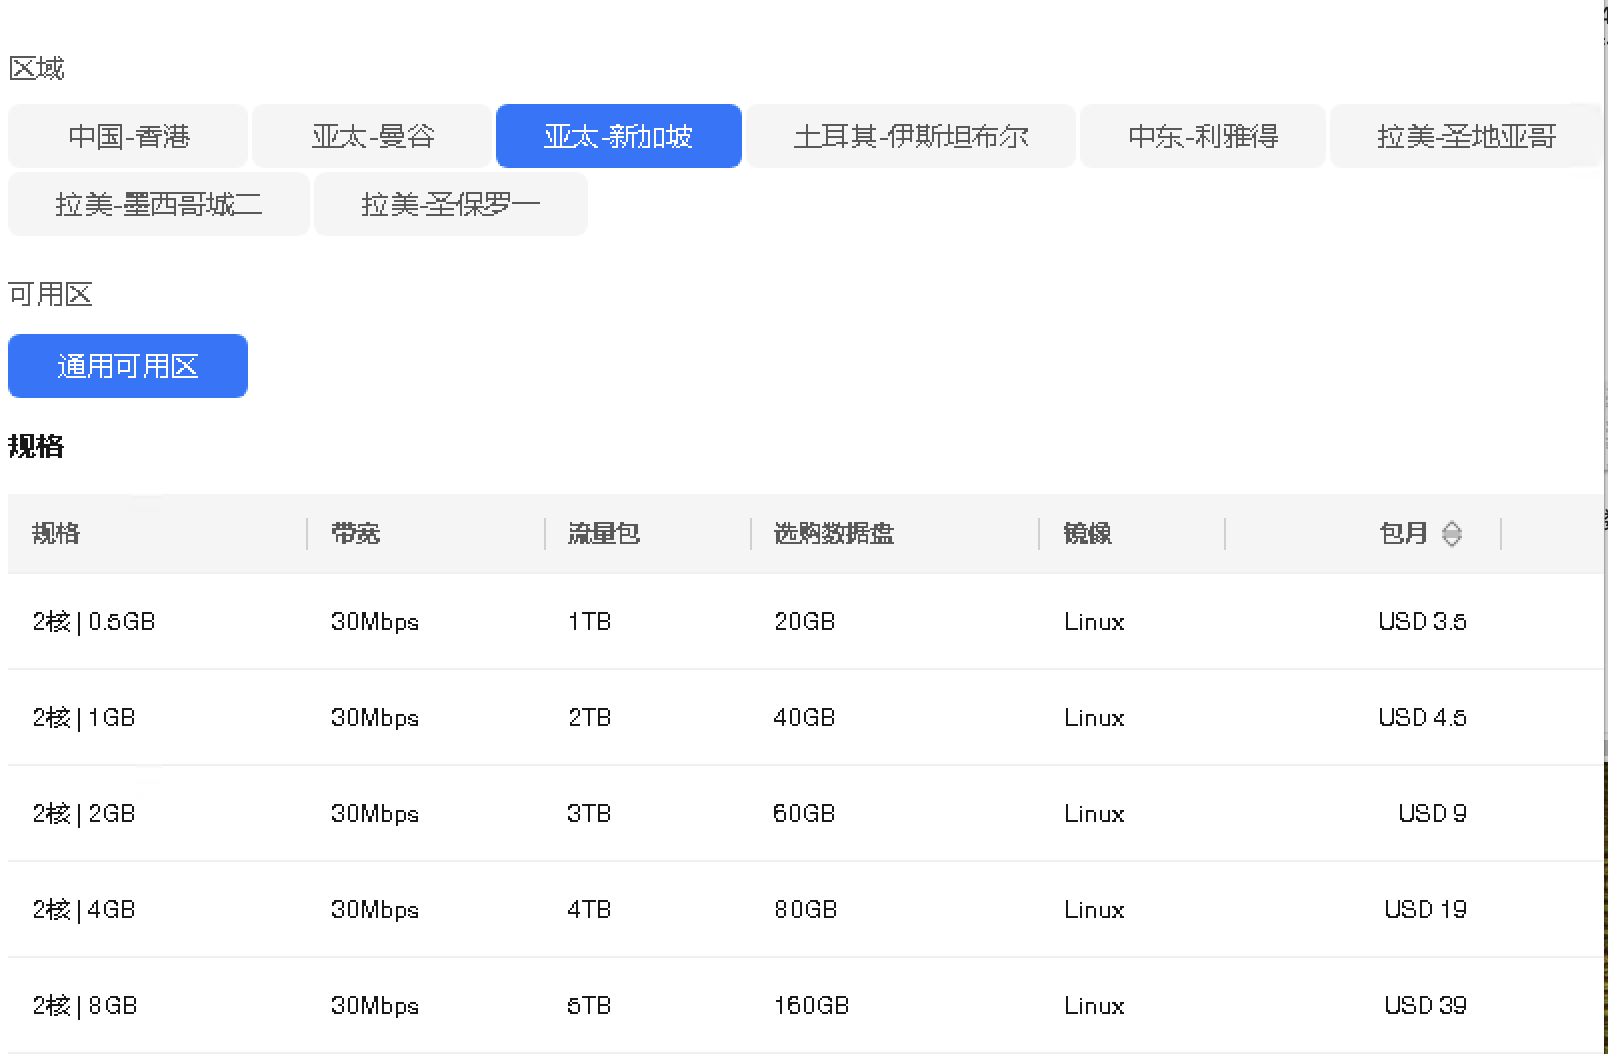Click the 规格 column header
This screenshot has height=1054, width=1608.
point(56,534)
